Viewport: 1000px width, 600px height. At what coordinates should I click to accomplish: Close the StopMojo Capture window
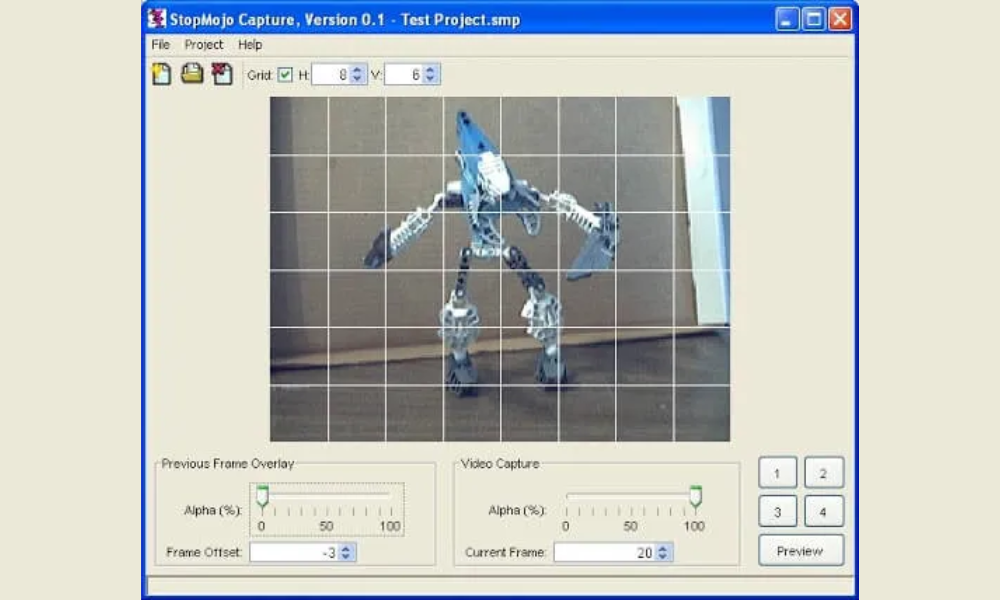pyautogui.click(x=841, y=19)
